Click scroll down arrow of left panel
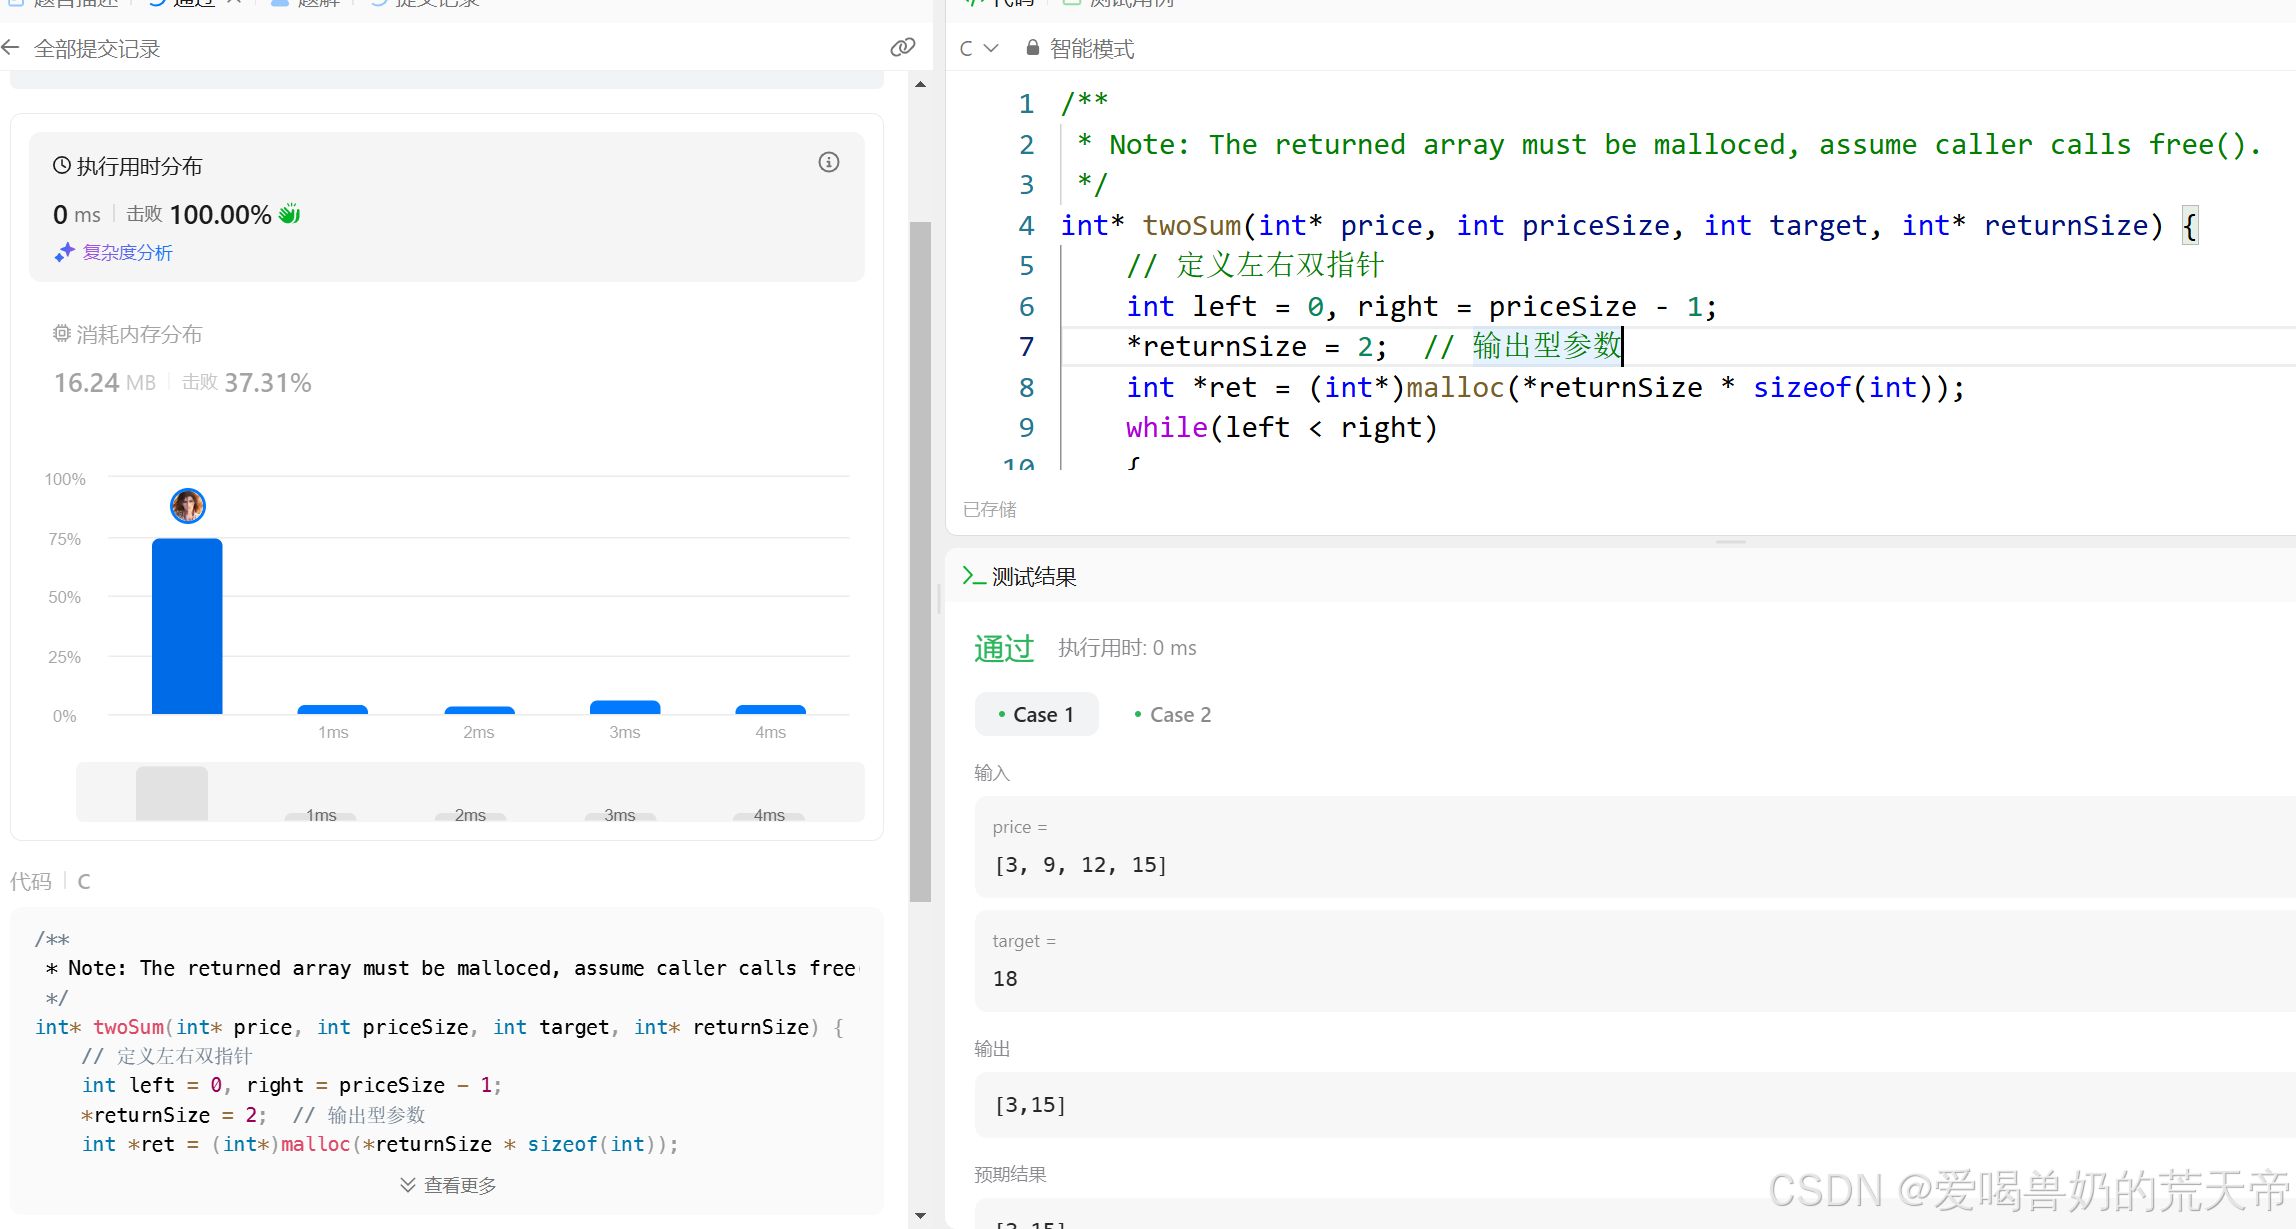 pyautogui.click(x=920, y=1215)
